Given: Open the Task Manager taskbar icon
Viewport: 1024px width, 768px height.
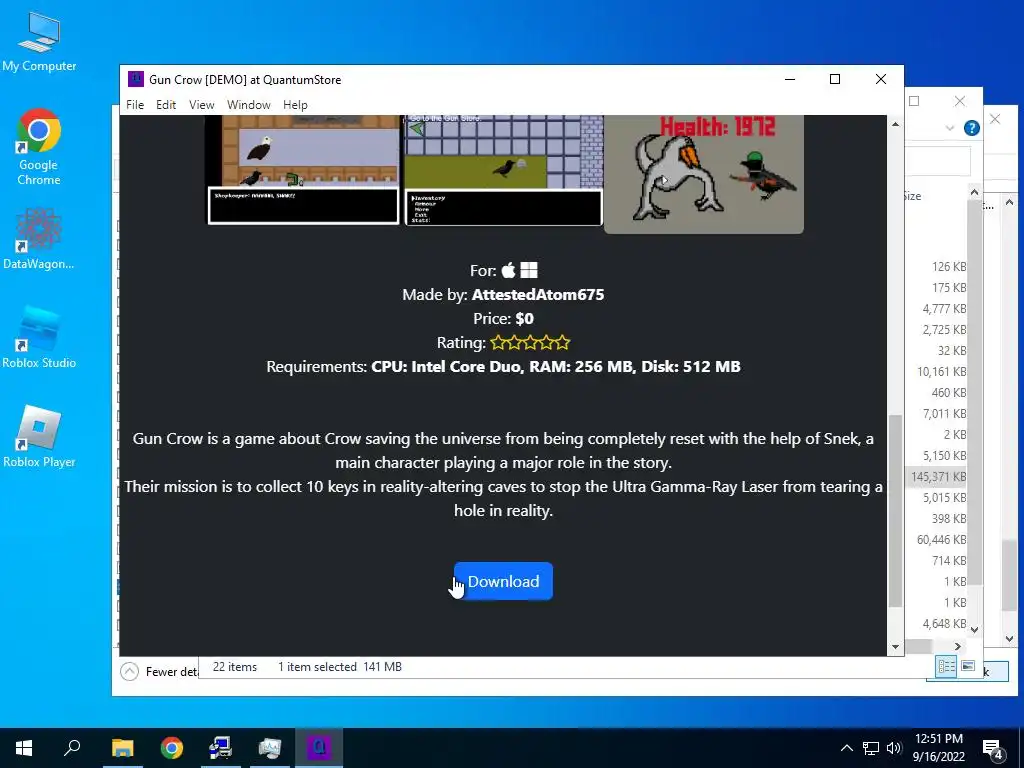Looking at the screenshot, I should (x=270, y=748).
